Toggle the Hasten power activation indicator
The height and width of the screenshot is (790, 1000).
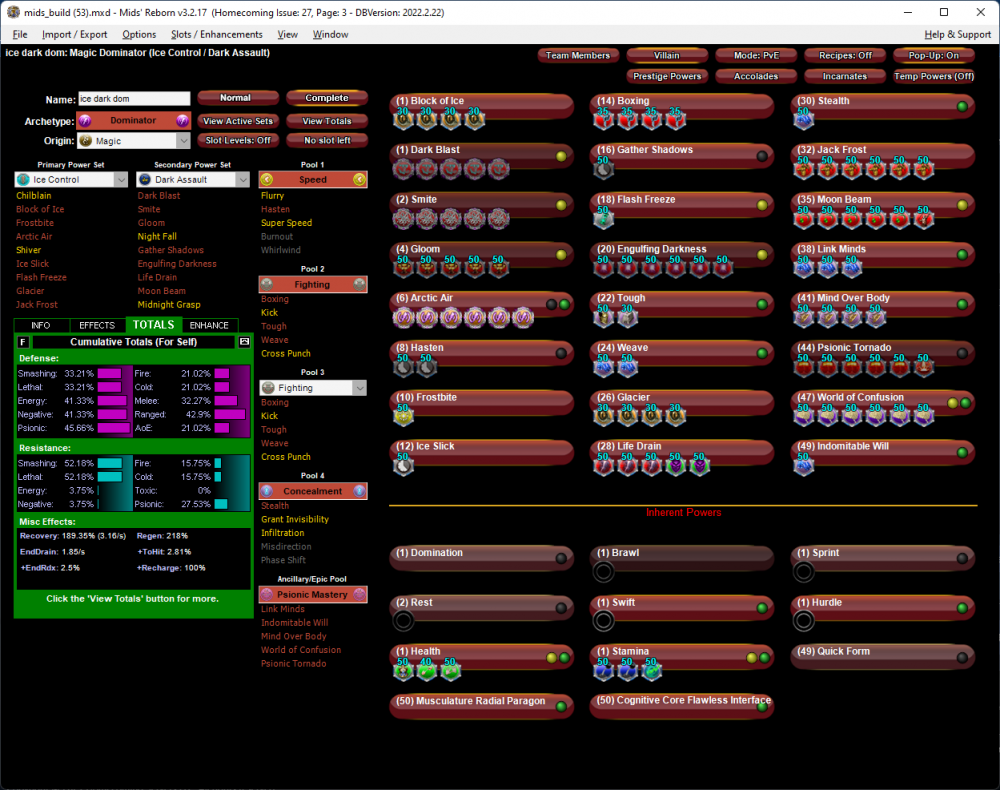click(563, 354)
